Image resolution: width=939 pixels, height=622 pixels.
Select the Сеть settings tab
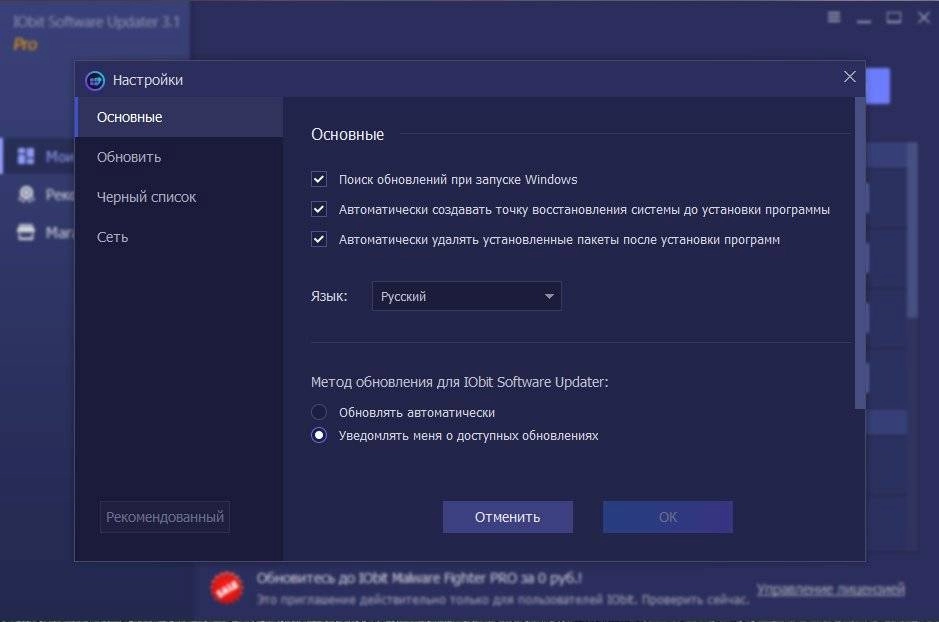point(178,237)
